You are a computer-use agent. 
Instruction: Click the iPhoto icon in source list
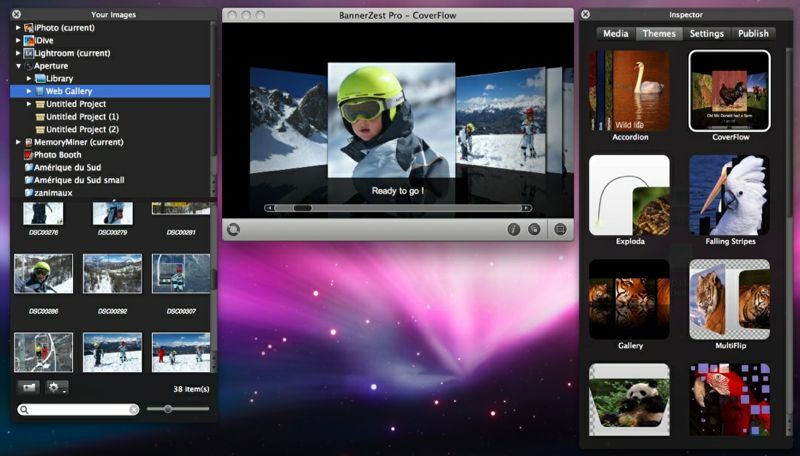pyautogui.click(x=29, y=28)
